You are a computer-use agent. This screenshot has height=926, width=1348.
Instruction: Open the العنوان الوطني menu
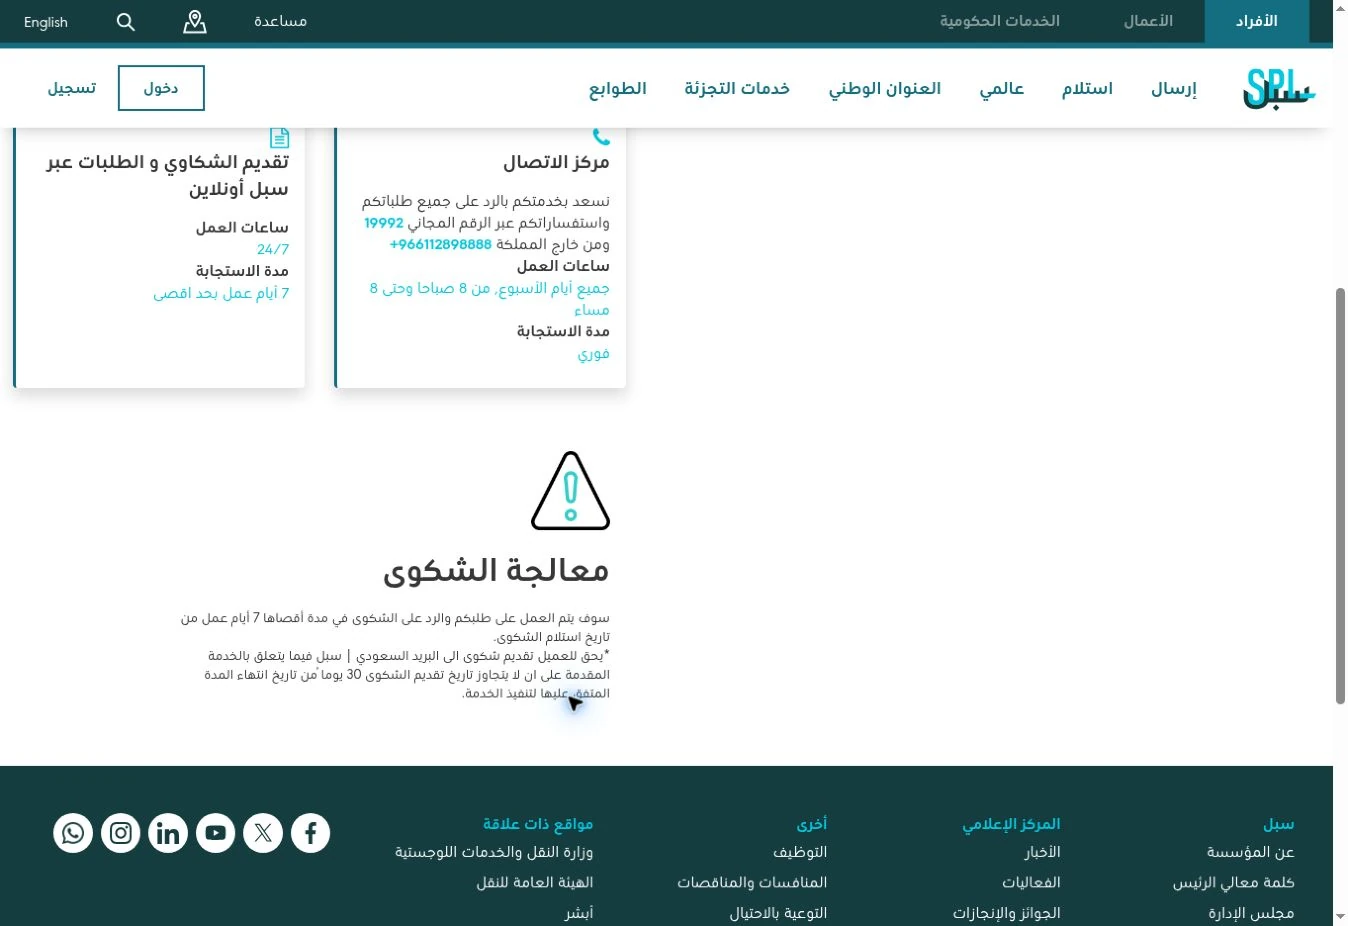[x=885, y=88]
